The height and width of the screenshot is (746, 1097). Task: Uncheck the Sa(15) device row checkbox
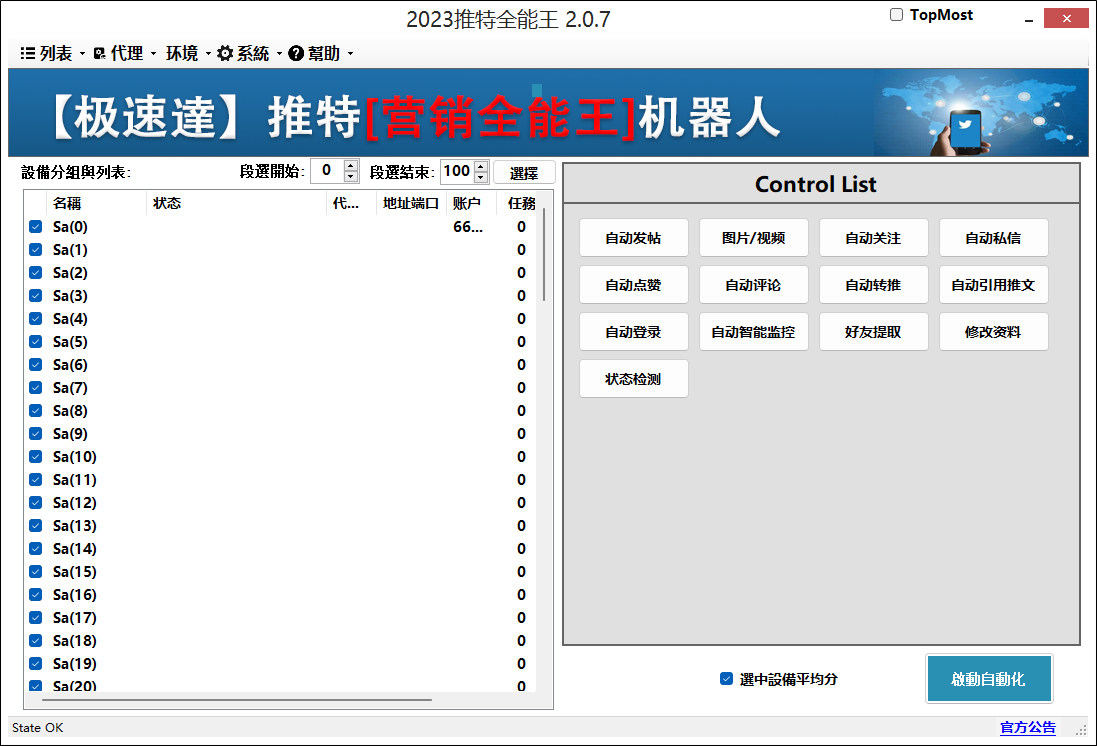(36, 572)
